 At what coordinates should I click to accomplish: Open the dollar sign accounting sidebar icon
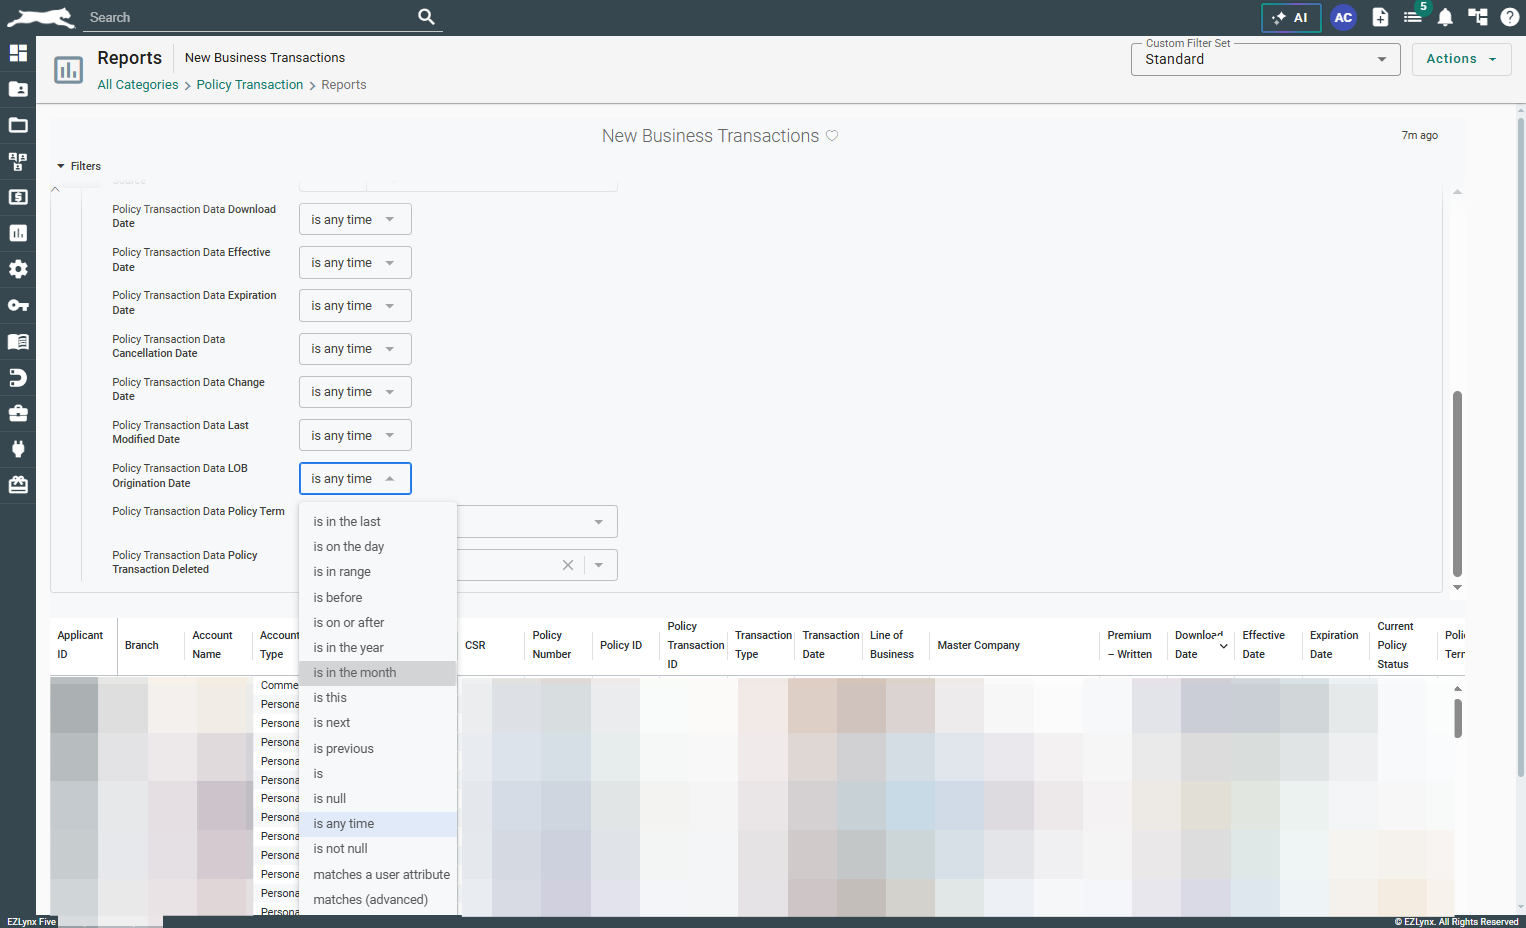pos(18,197)
